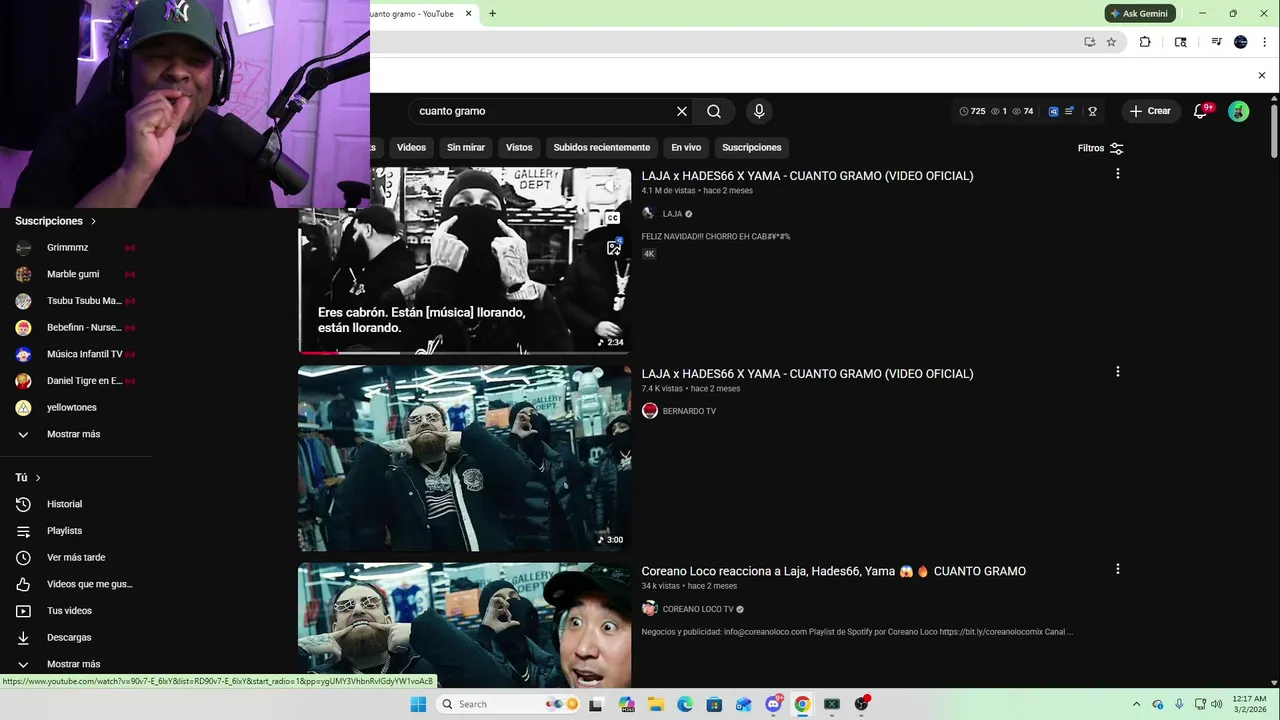Start voice search with the microphone icon

click(x=759, y=111)
